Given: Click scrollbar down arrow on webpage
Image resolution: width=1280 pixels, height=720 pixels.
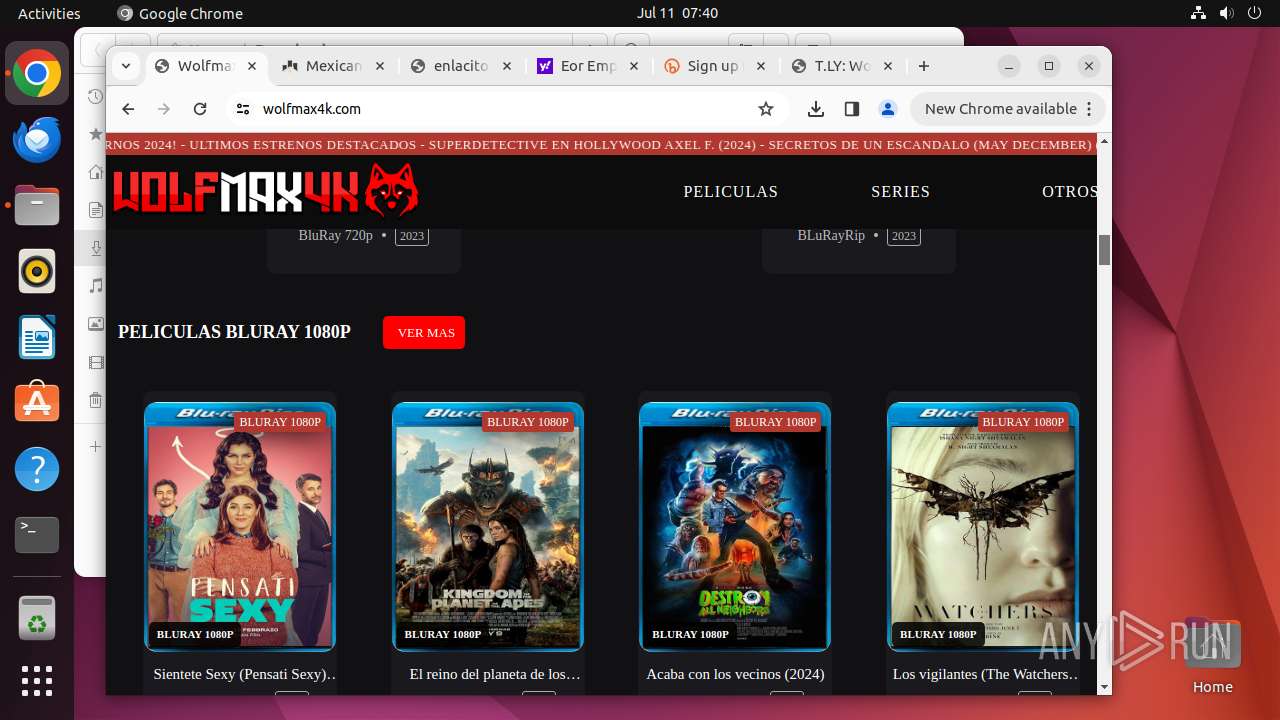Looking at the screenshot, I should click(1104, 687).
